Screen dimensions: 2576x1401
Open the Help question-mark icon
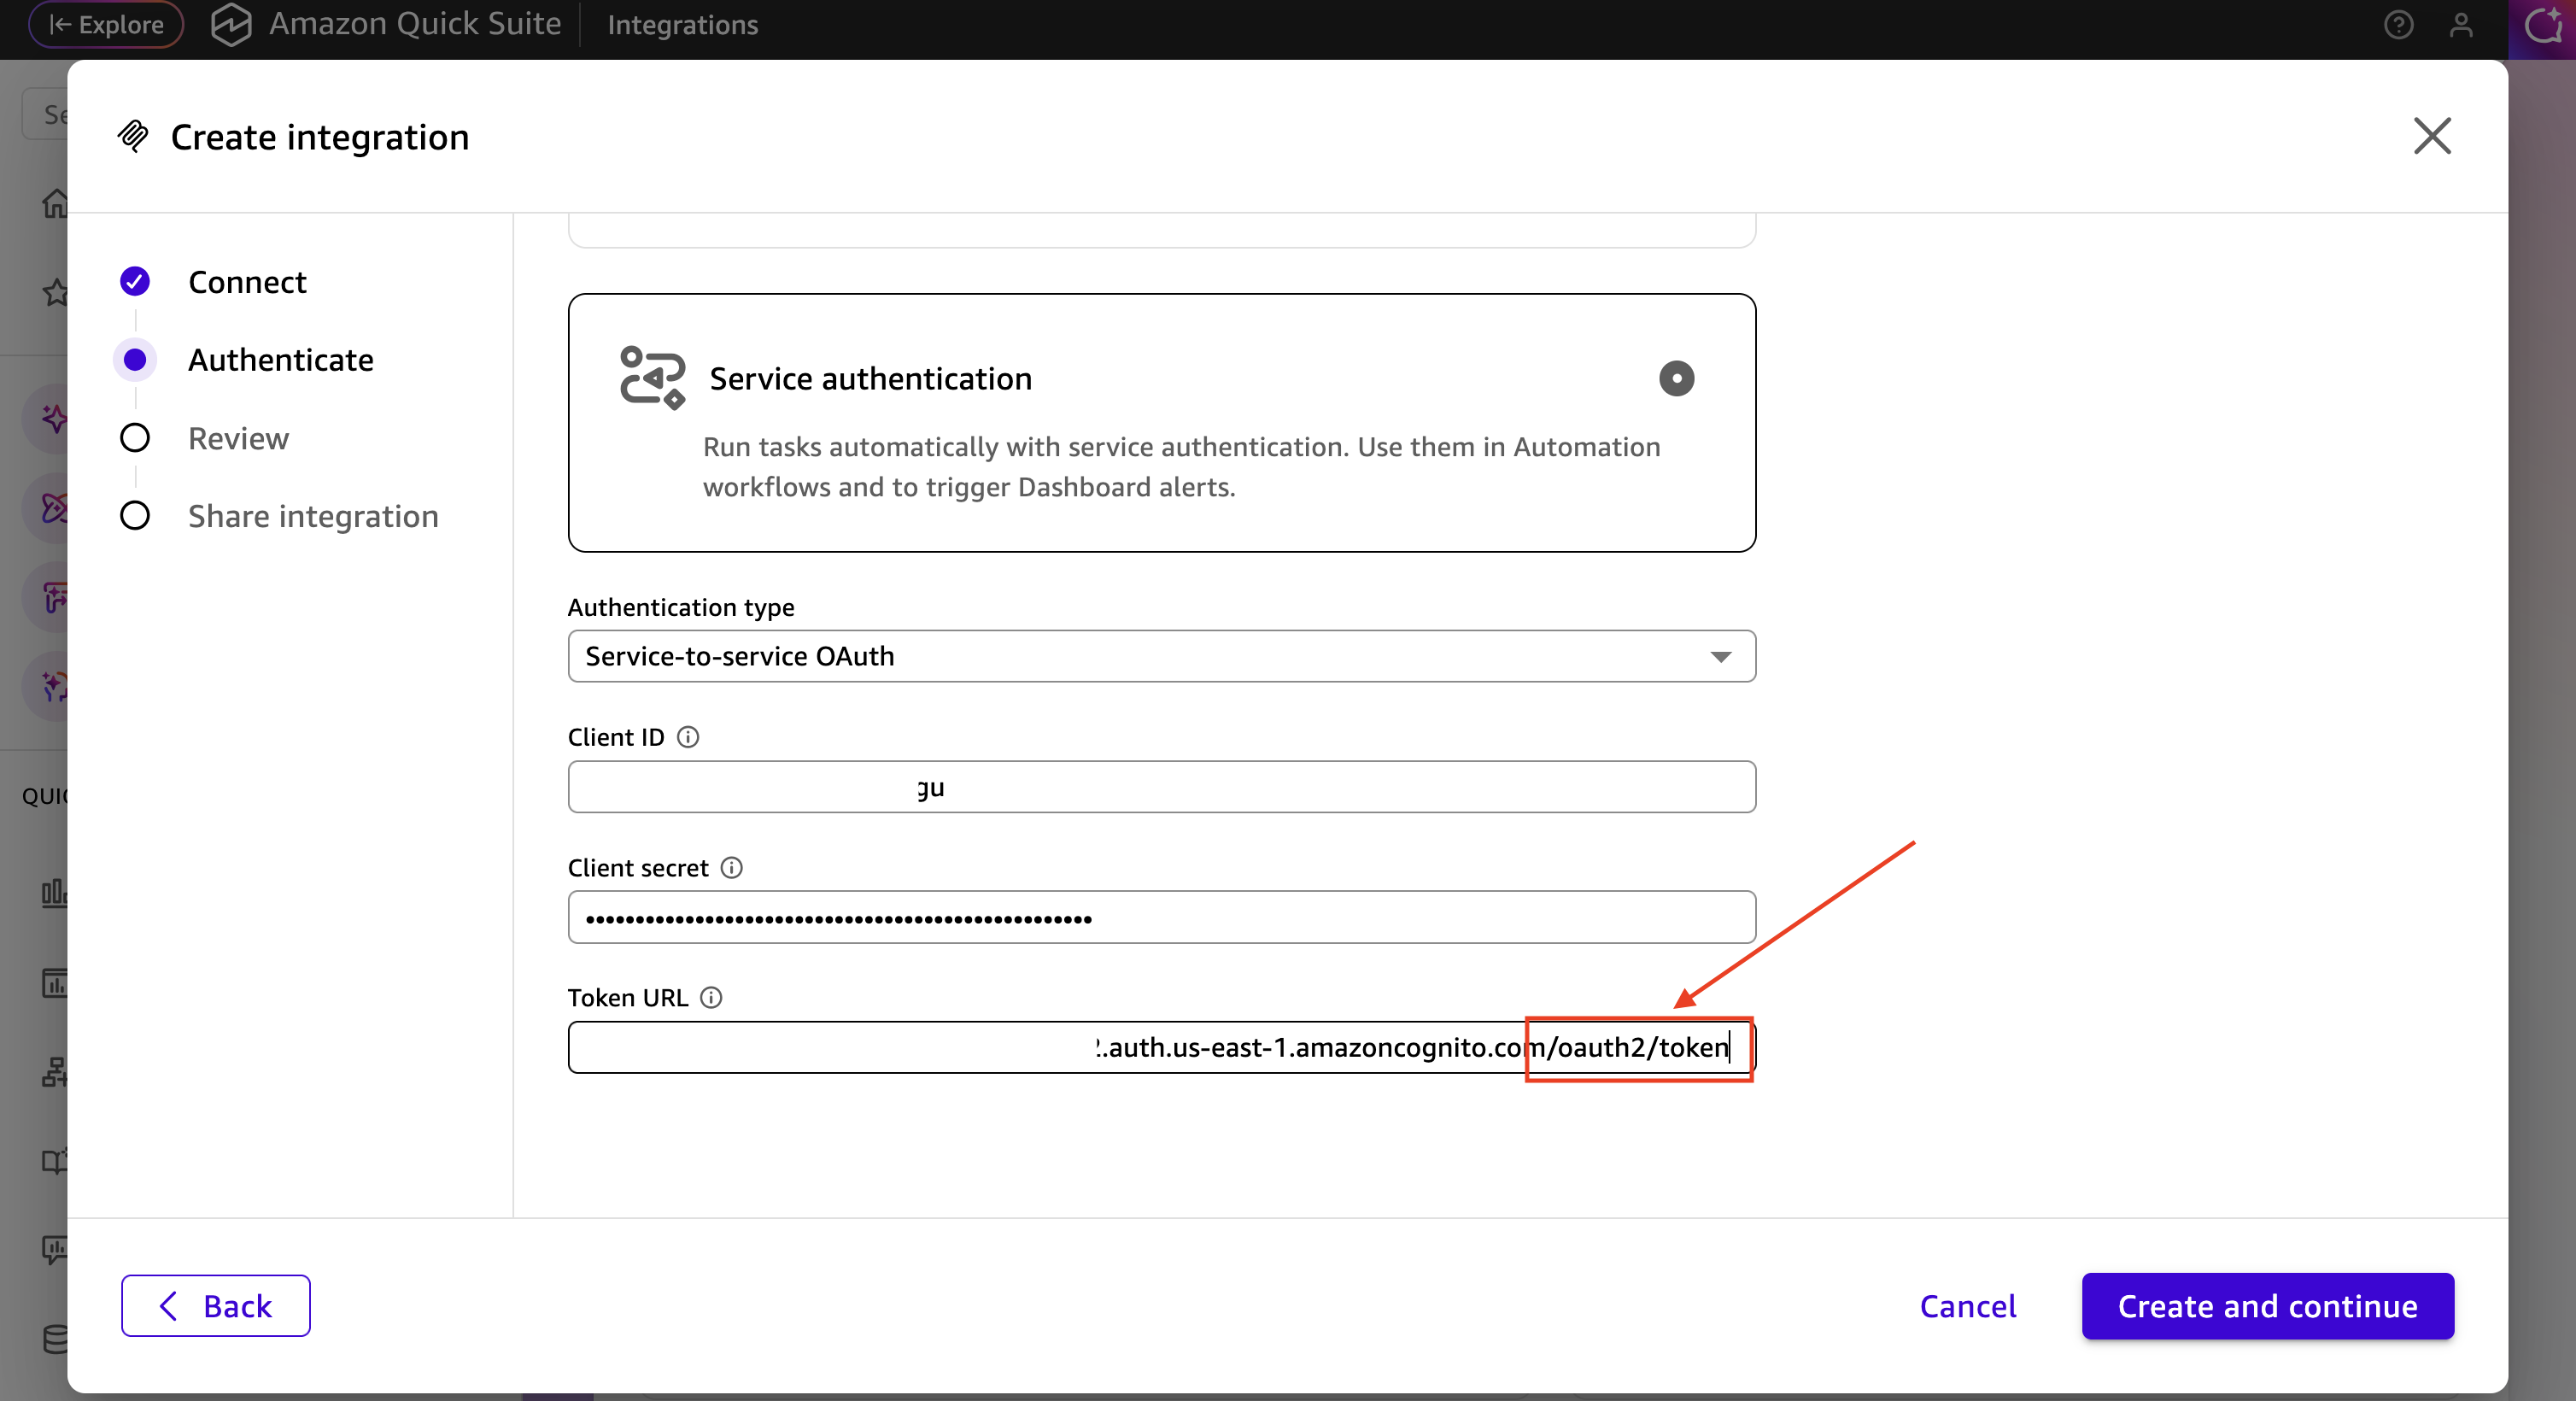pyautogui.click(x=2399, y=25)
